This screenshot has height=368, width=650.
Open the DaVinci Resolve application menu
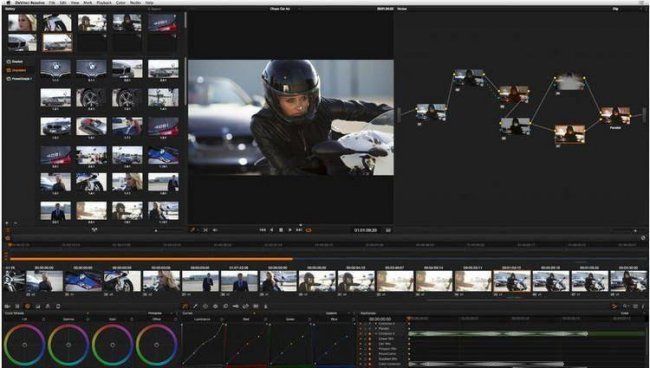(30, 2)
